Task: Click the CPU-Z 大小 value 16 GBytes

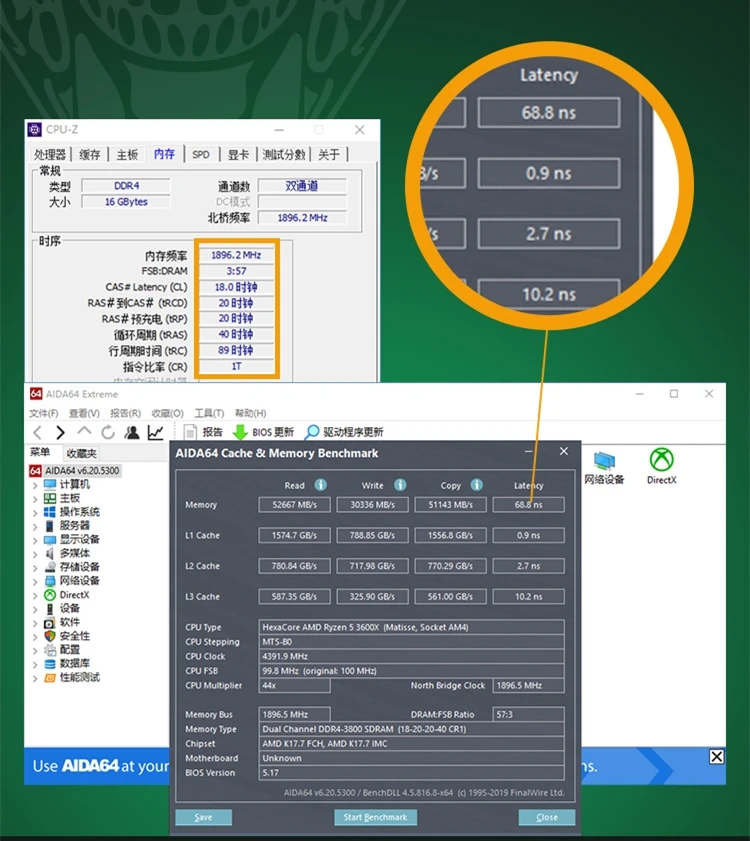Action: (x=126, y=202)
